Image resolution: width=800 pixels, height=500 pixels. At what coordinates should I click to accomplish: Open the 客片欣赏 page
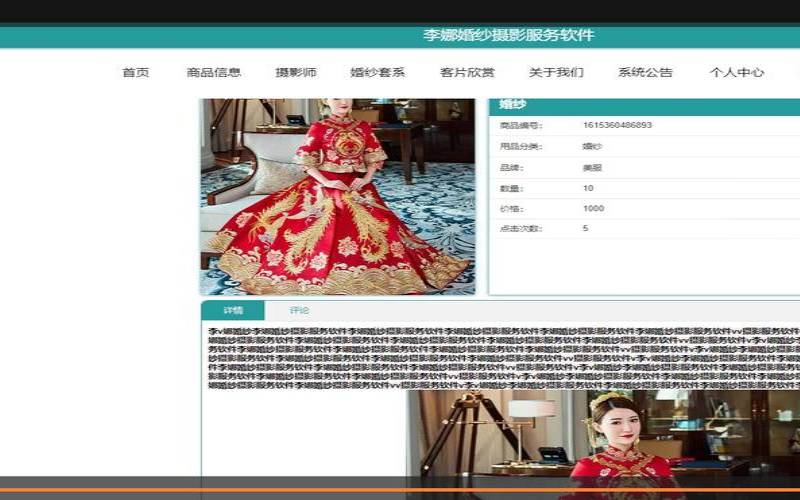pyautogui.click(x=467, y=72)
